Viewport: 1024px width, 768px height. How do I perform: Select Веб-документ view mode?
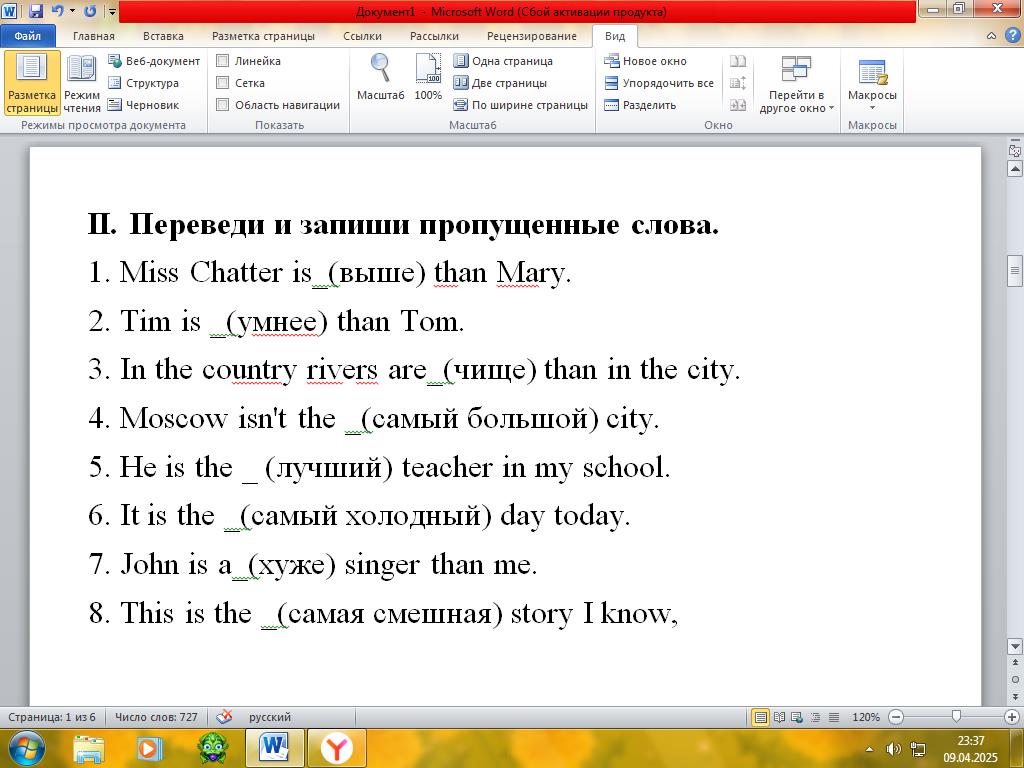tap(154, 61)
